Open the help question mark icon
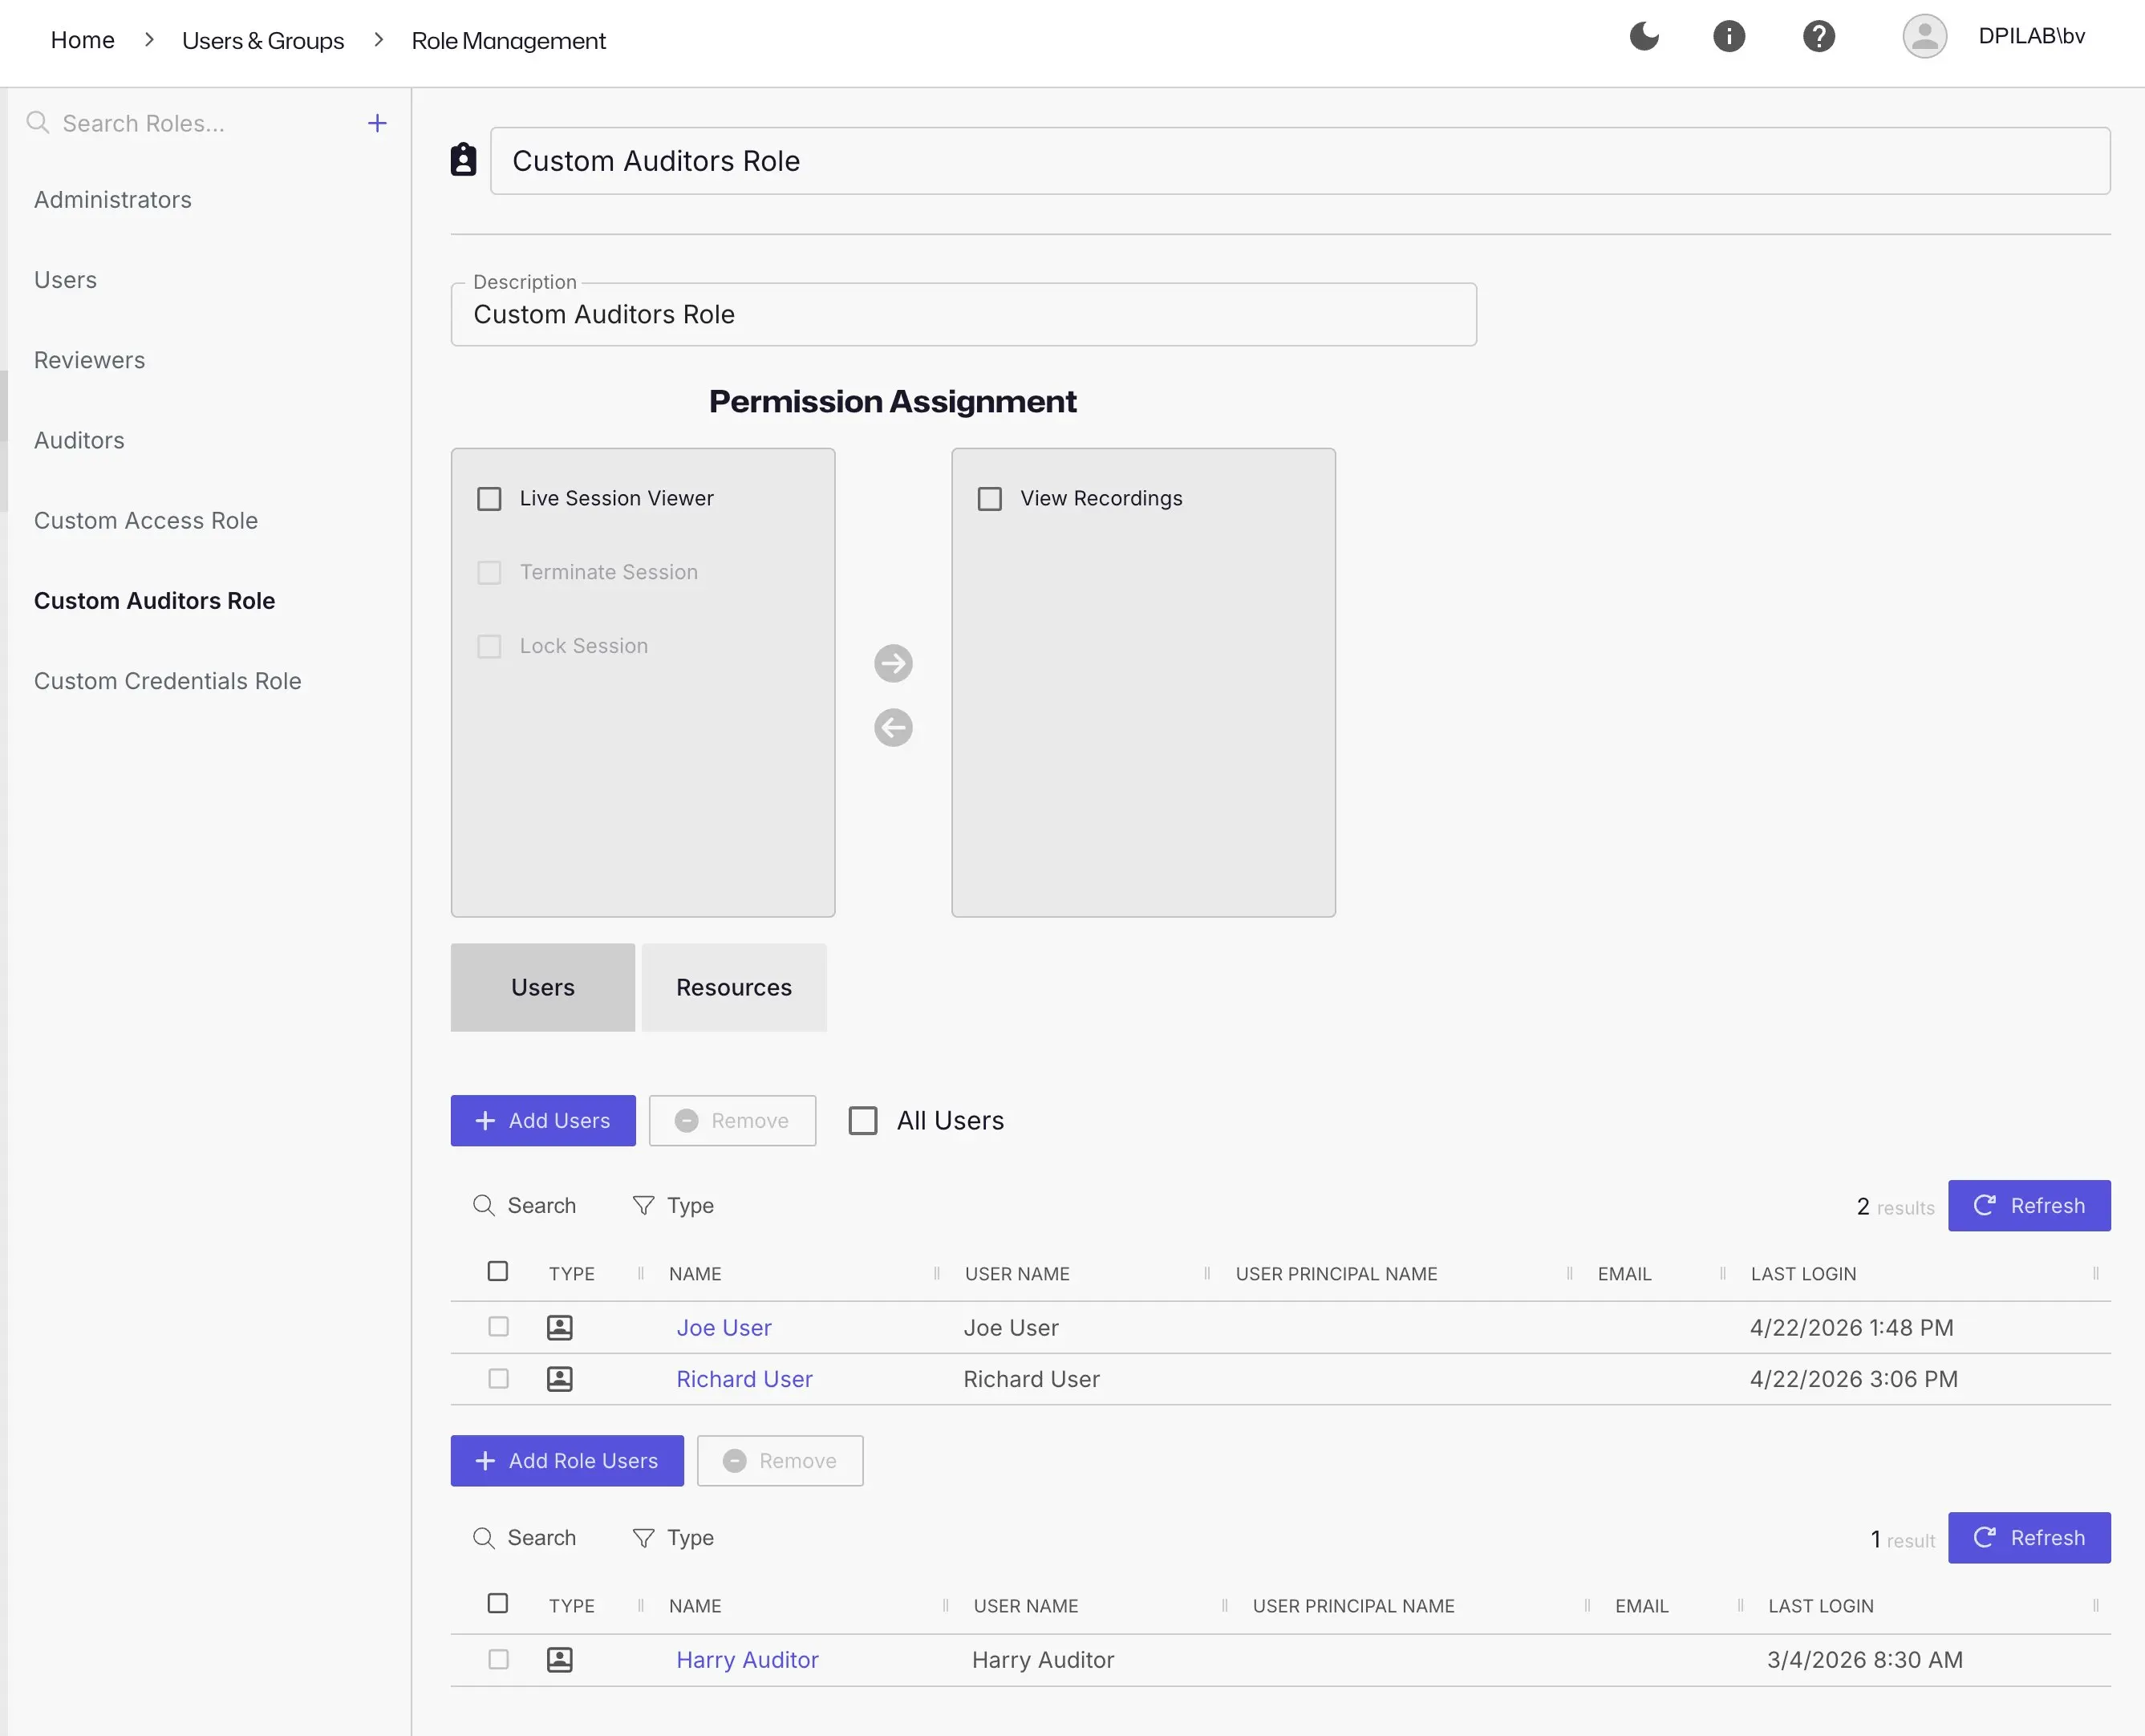The height and width of the screenshot is (1736, 2145). tap(1819, 36)
